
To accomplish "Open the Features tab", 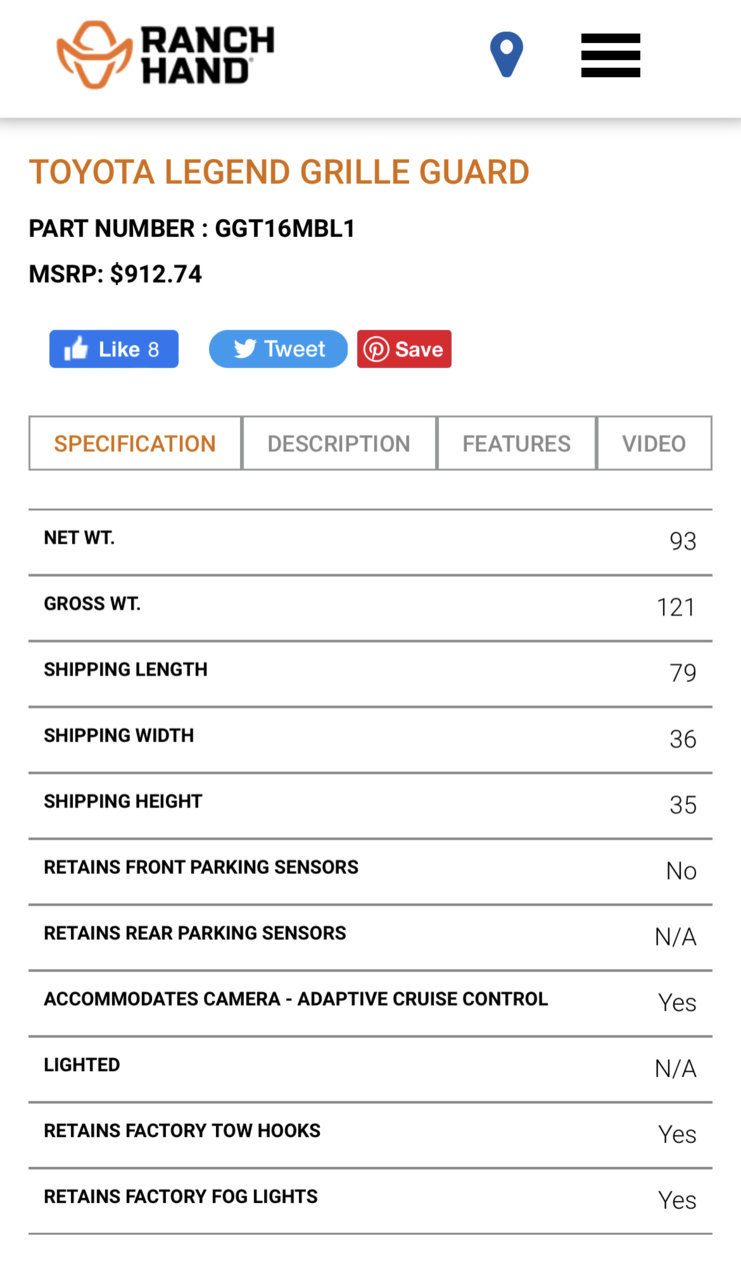I will click(516, 443).
